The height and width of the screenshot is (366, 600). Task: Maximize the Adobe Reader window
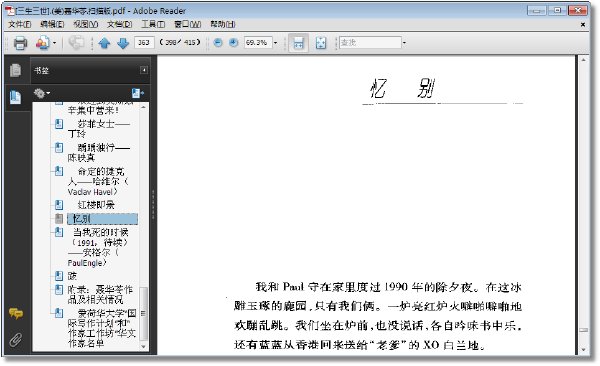(557, 10)
